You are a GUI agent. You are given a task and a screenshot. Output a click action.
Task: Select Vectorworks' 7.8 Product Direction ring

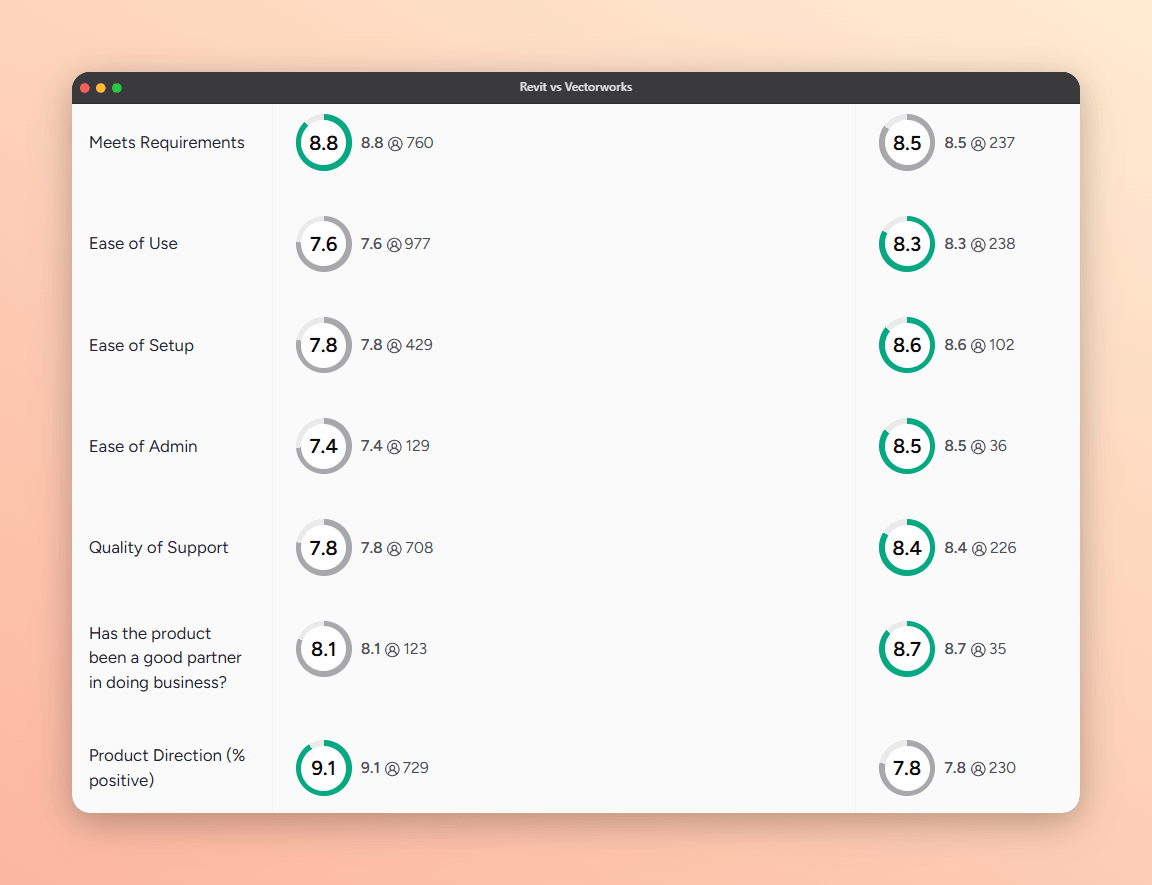pyautogui.click(x=907, y=768)
